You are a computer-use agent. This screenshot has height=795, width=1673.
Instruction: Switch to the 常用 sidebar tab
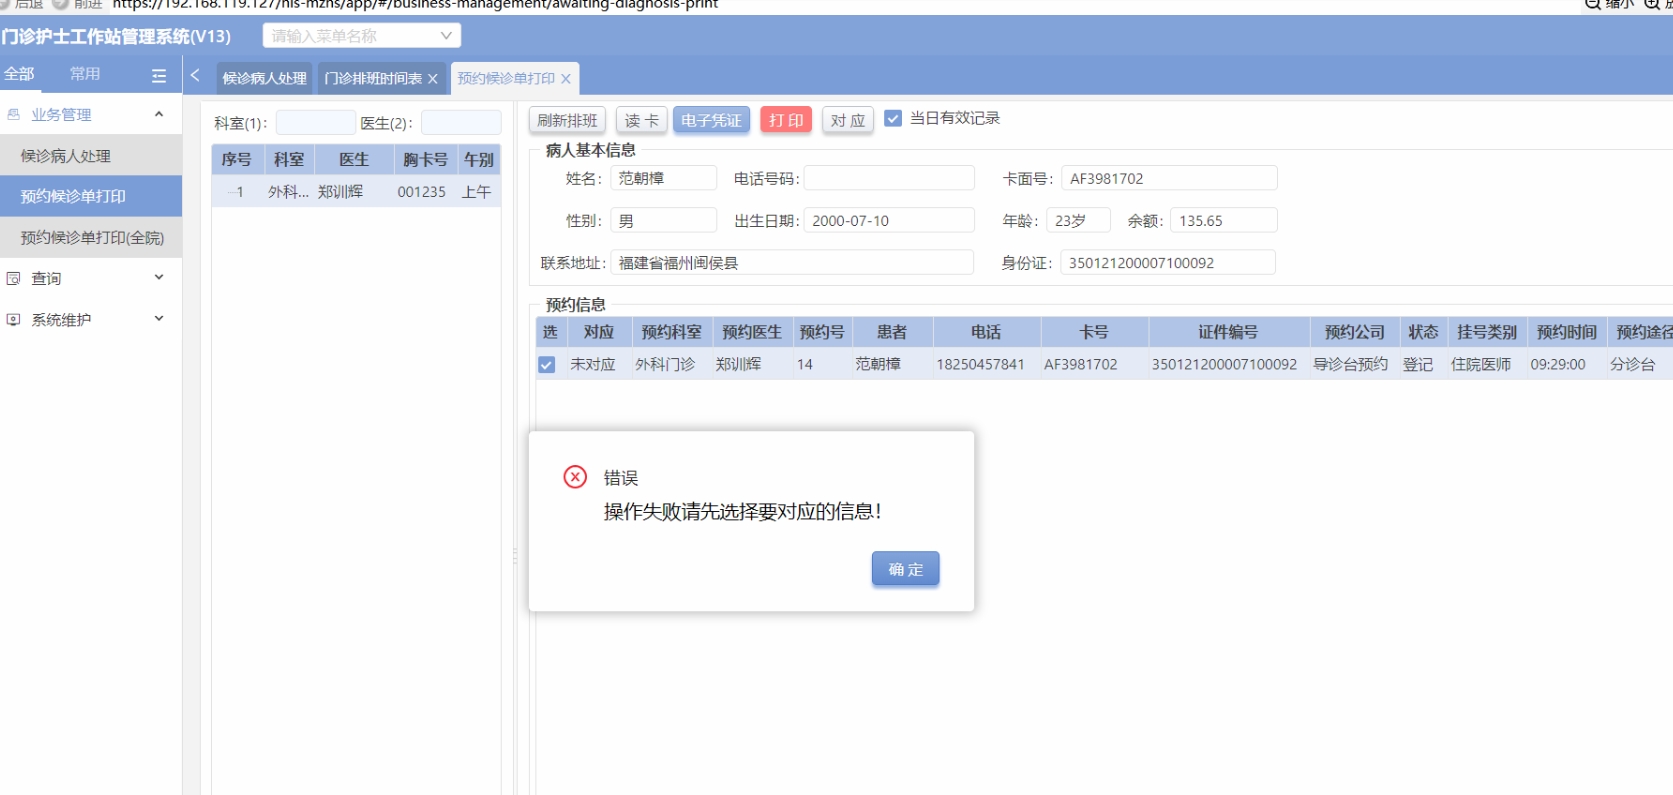(x=85, y=74)
